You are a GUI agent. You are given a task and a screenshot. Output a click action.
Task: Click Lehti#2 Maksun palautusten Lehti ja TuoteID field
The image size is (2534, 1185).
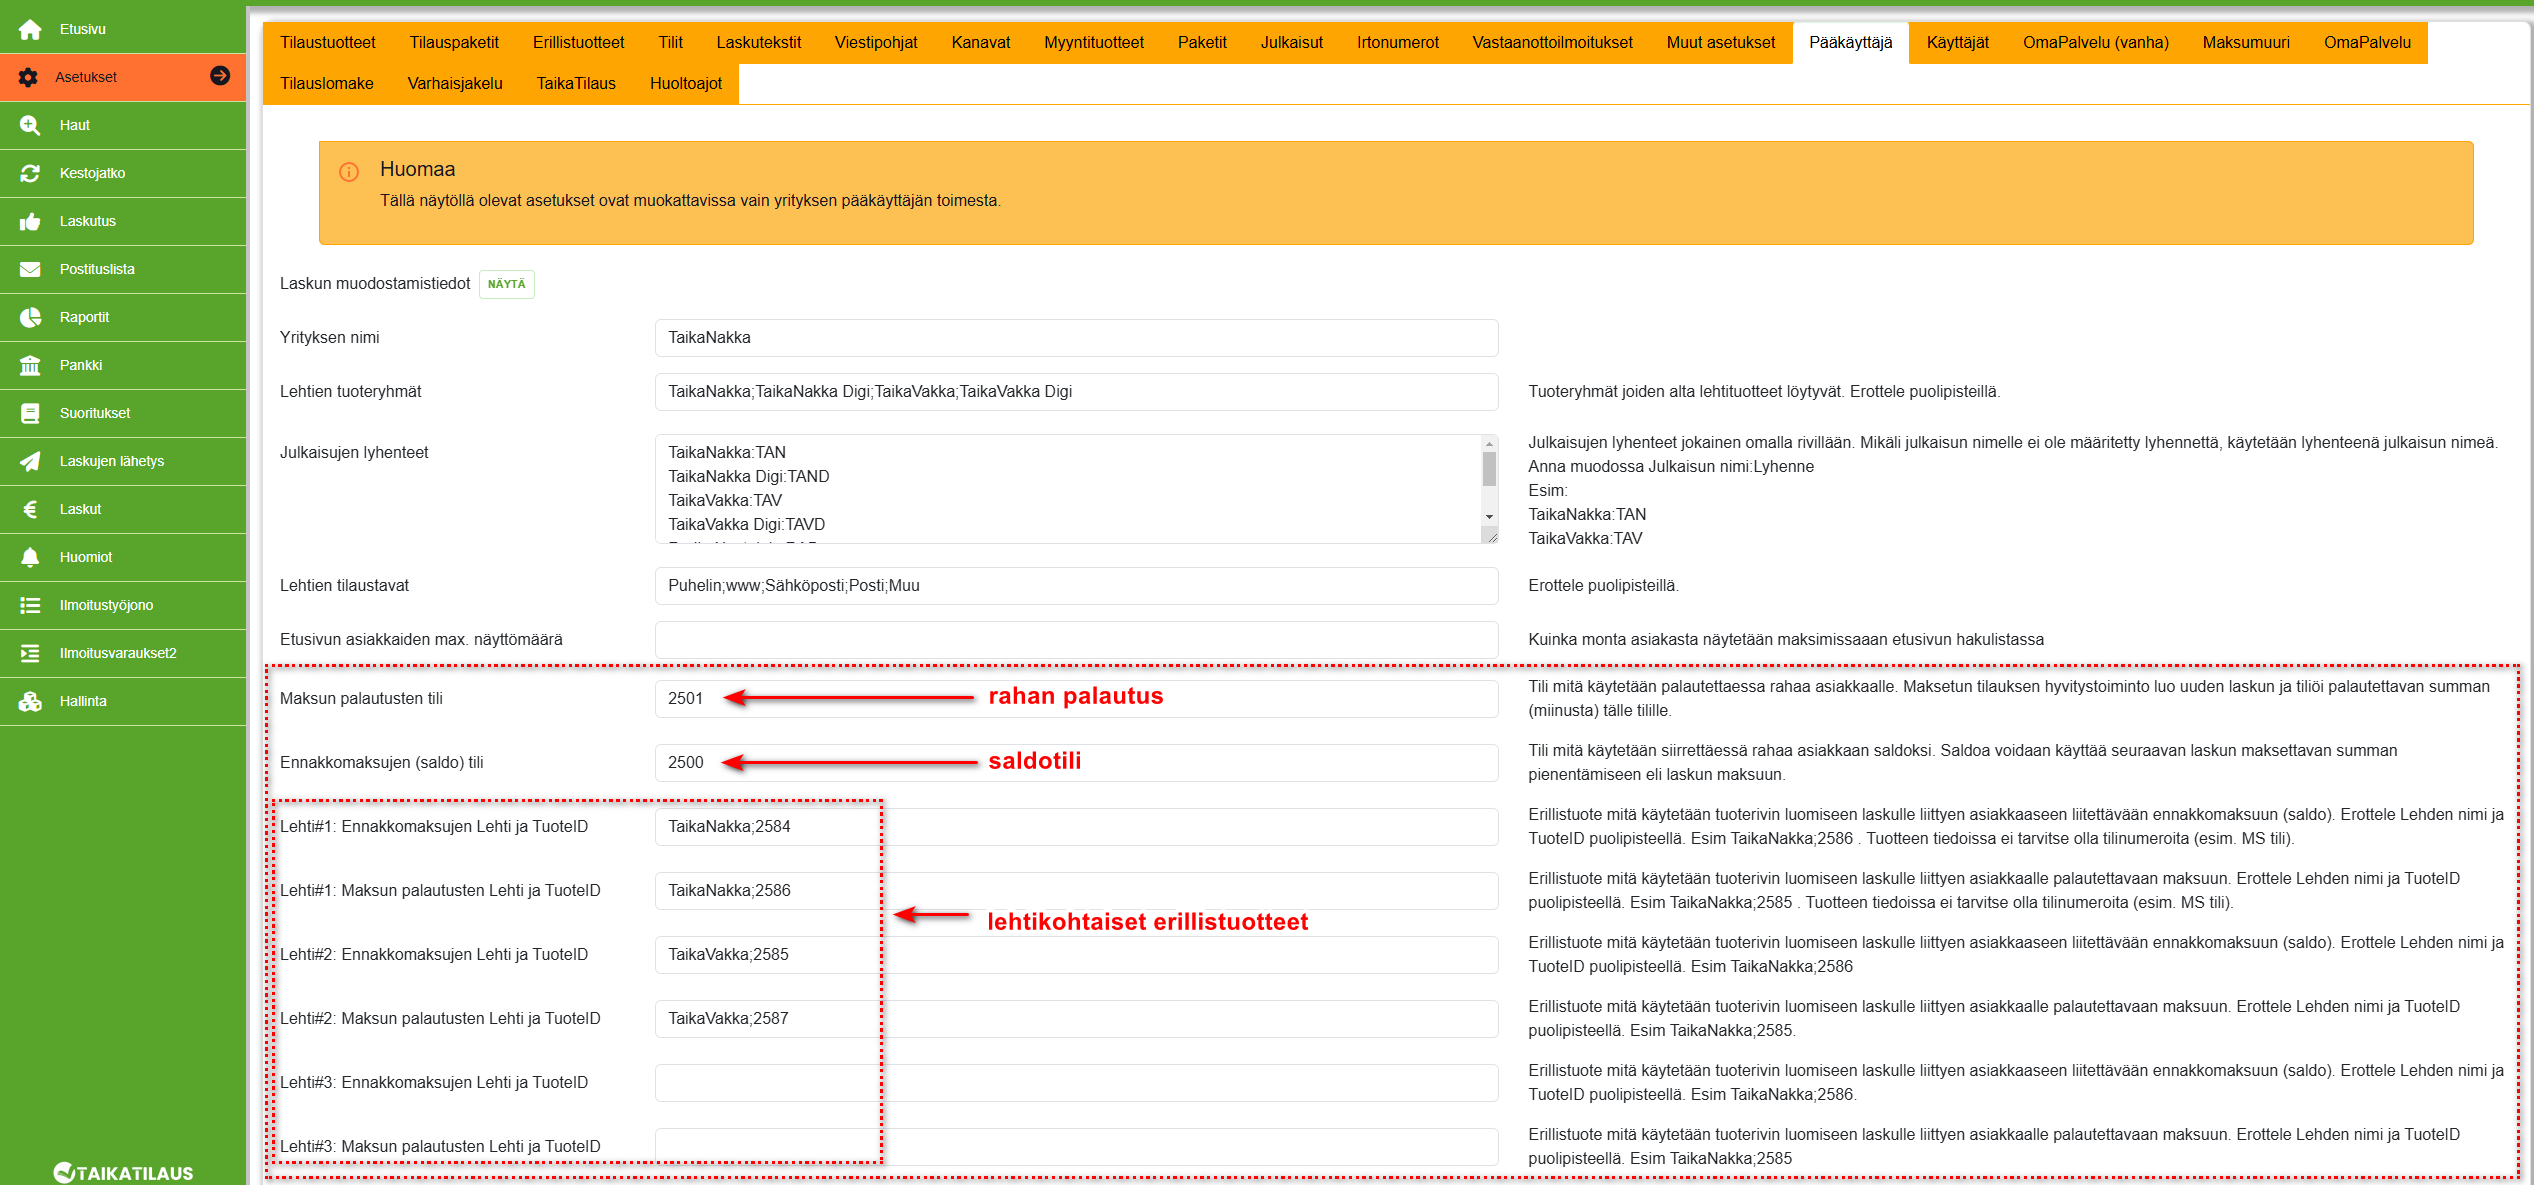(x=1076, y=1019)
